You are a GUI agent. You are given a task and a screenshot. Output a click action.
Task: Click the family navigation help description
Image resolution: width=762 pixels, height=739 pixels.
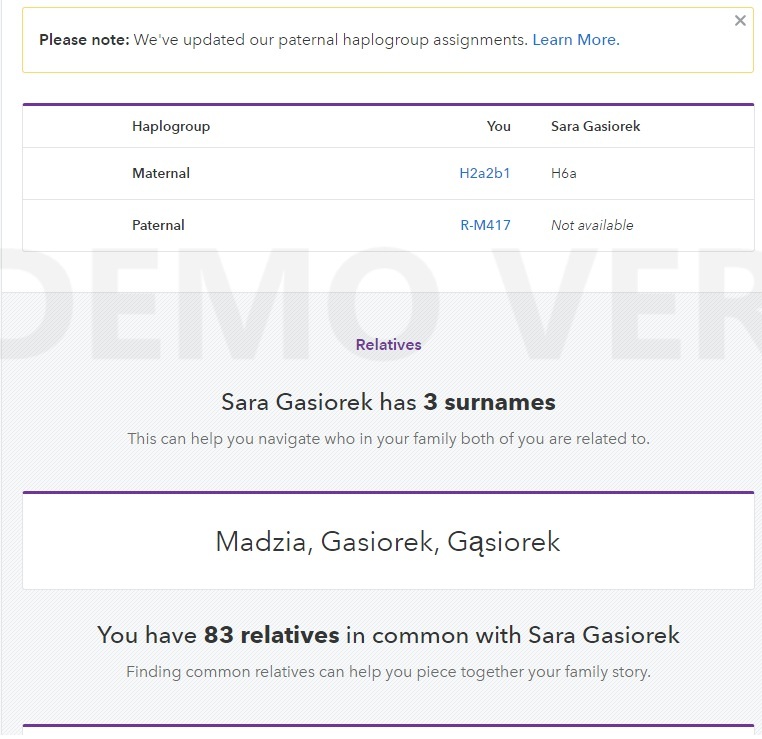(388, 439)
